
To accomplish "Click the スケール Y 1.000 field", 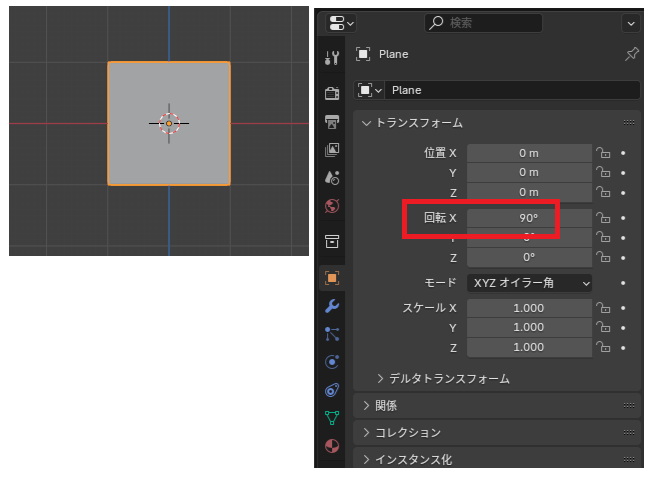I will click(529, 328).
